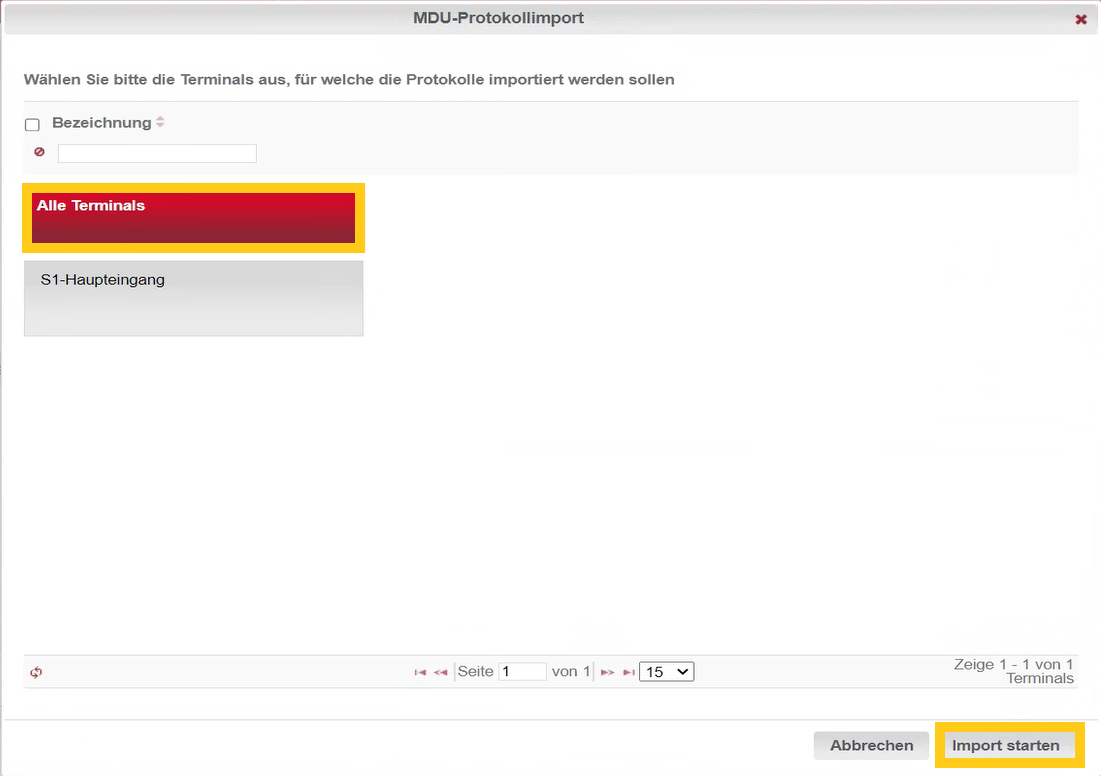
Task: Click the refresh icon in the pager bar
Action: click(36, 673)
